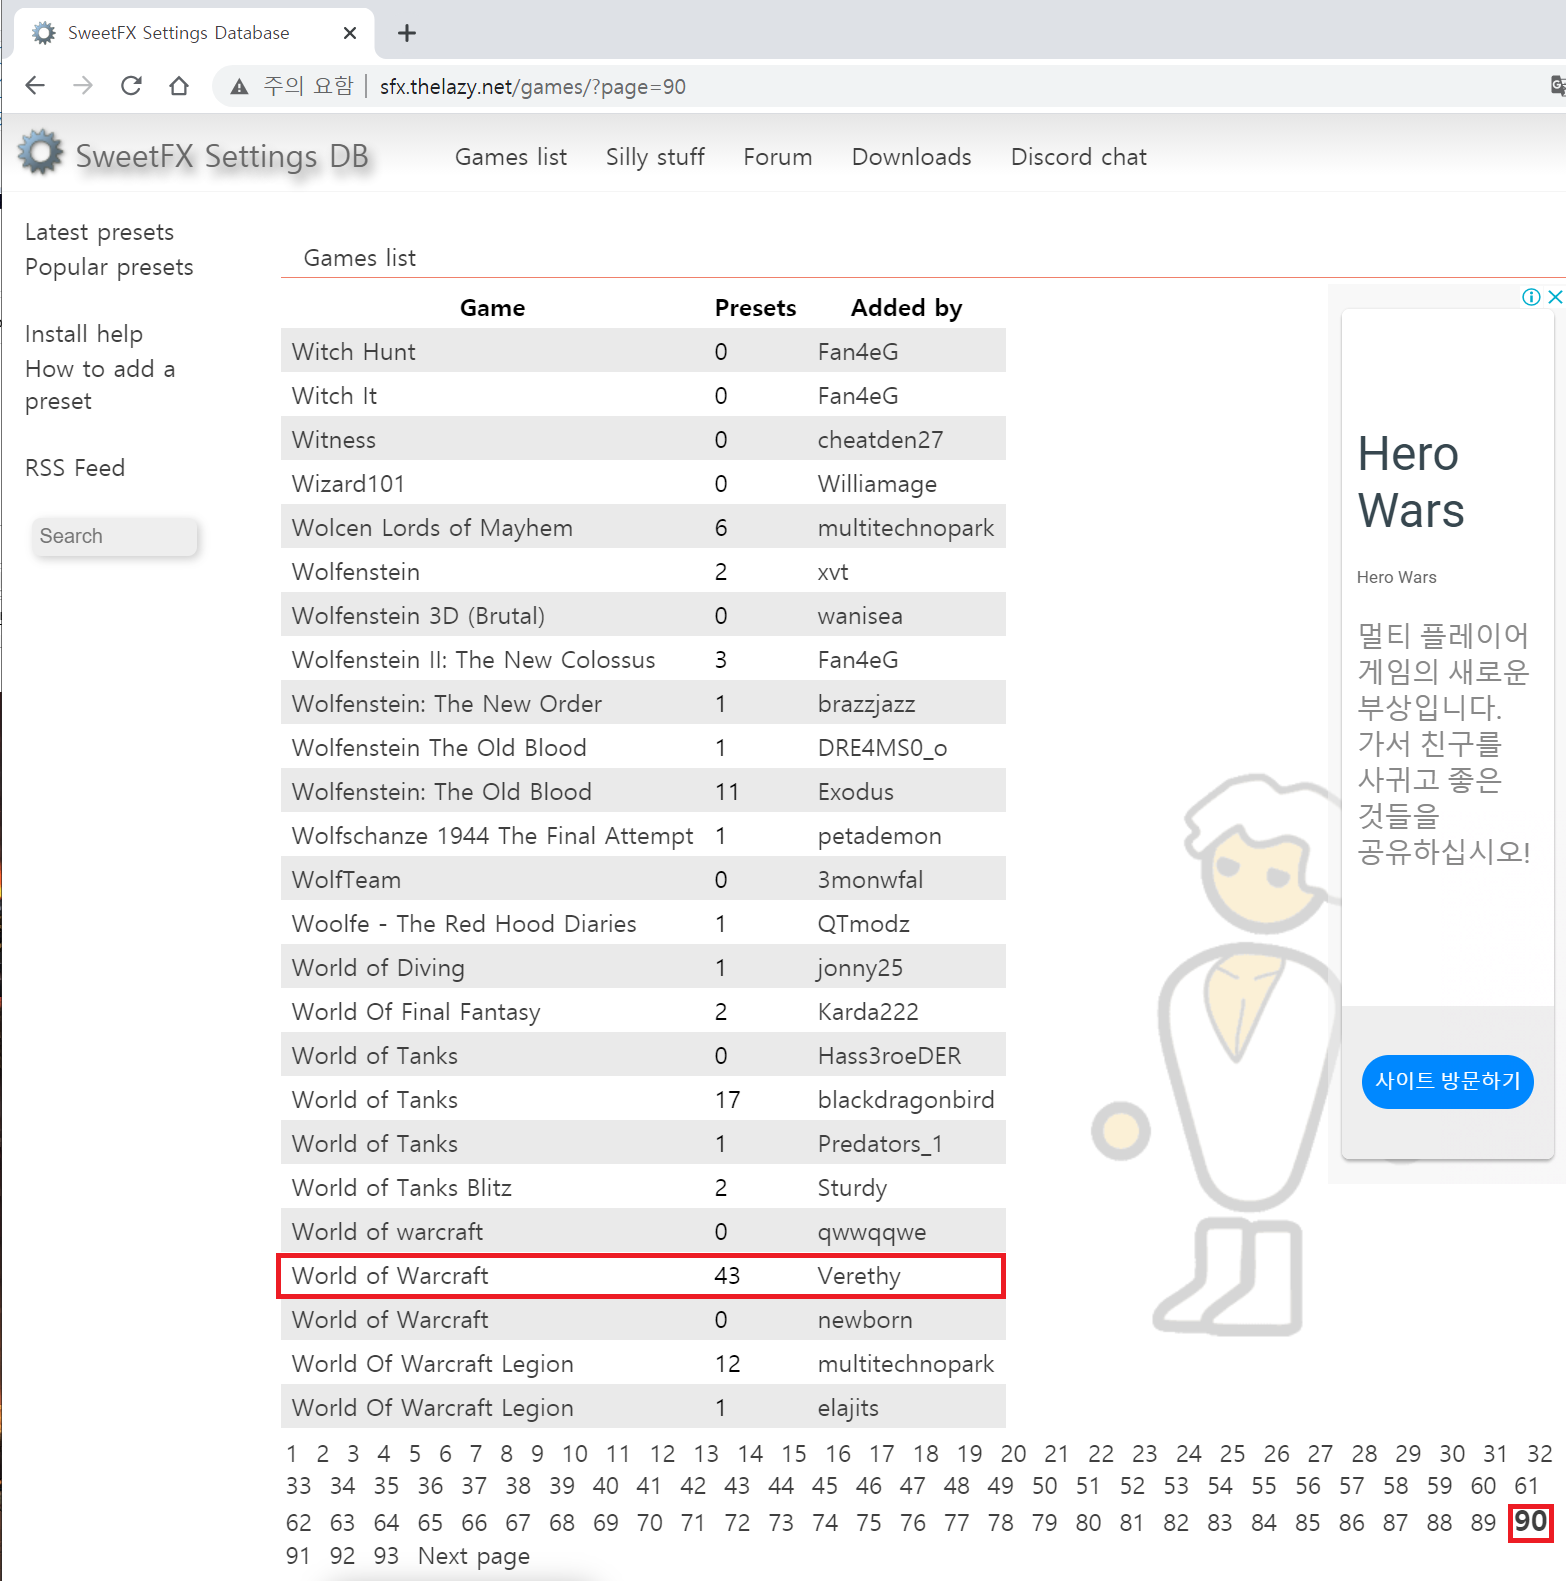Image resolution: width=1566 pixels, height=1581 pixels.
Task: Go to page 91 of games list
Action: coord(298,1556)
